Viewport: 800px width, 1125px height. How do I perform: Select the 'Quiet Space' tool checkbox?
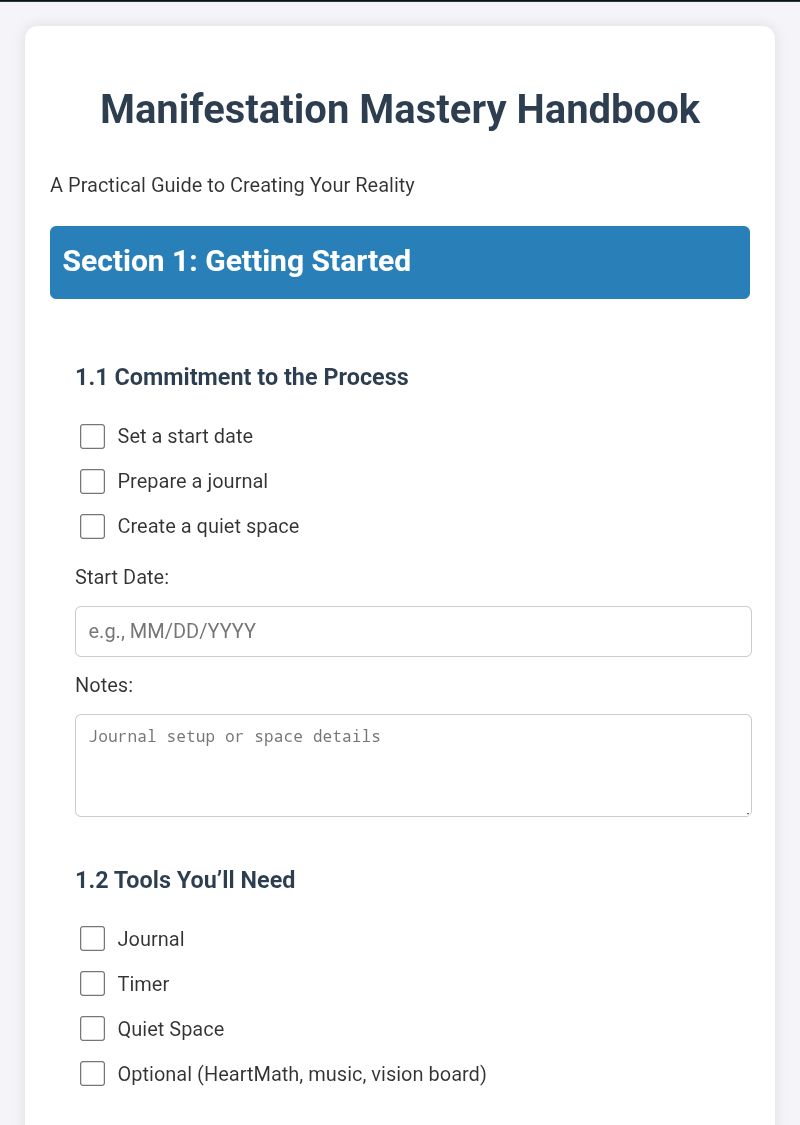[x=93, y=1029]
